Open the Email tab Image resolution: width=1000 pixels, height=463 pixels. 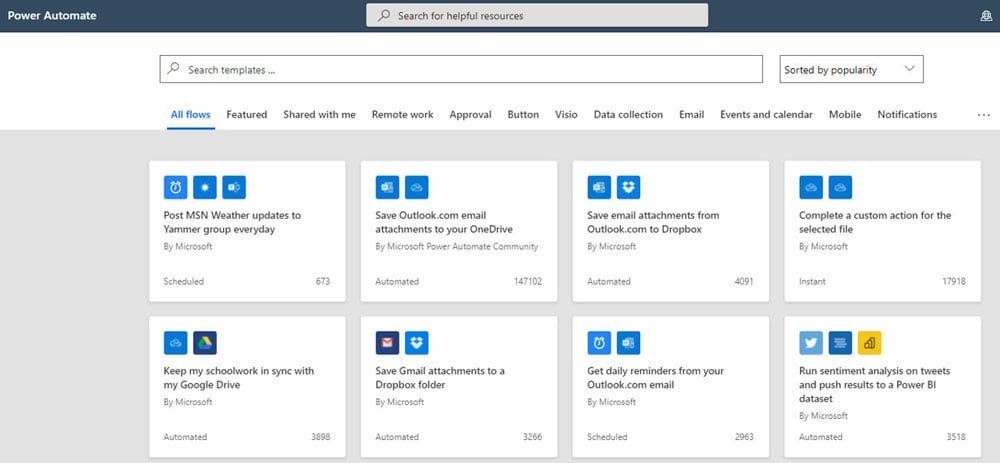click(692, 115)
